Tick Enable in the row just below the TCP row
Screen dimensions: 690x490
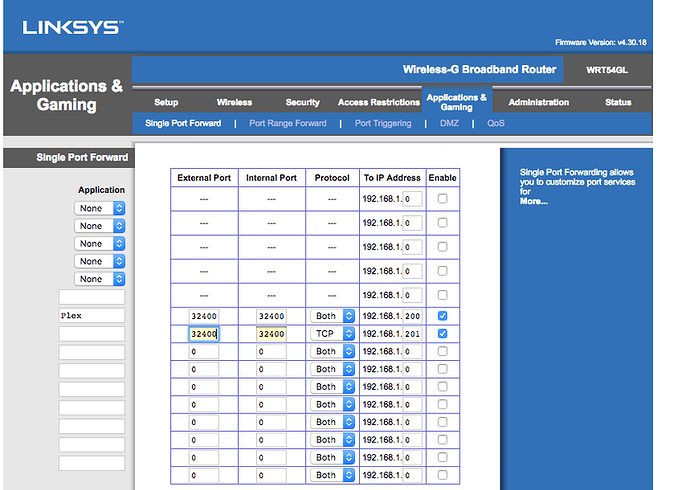point(443,351)
